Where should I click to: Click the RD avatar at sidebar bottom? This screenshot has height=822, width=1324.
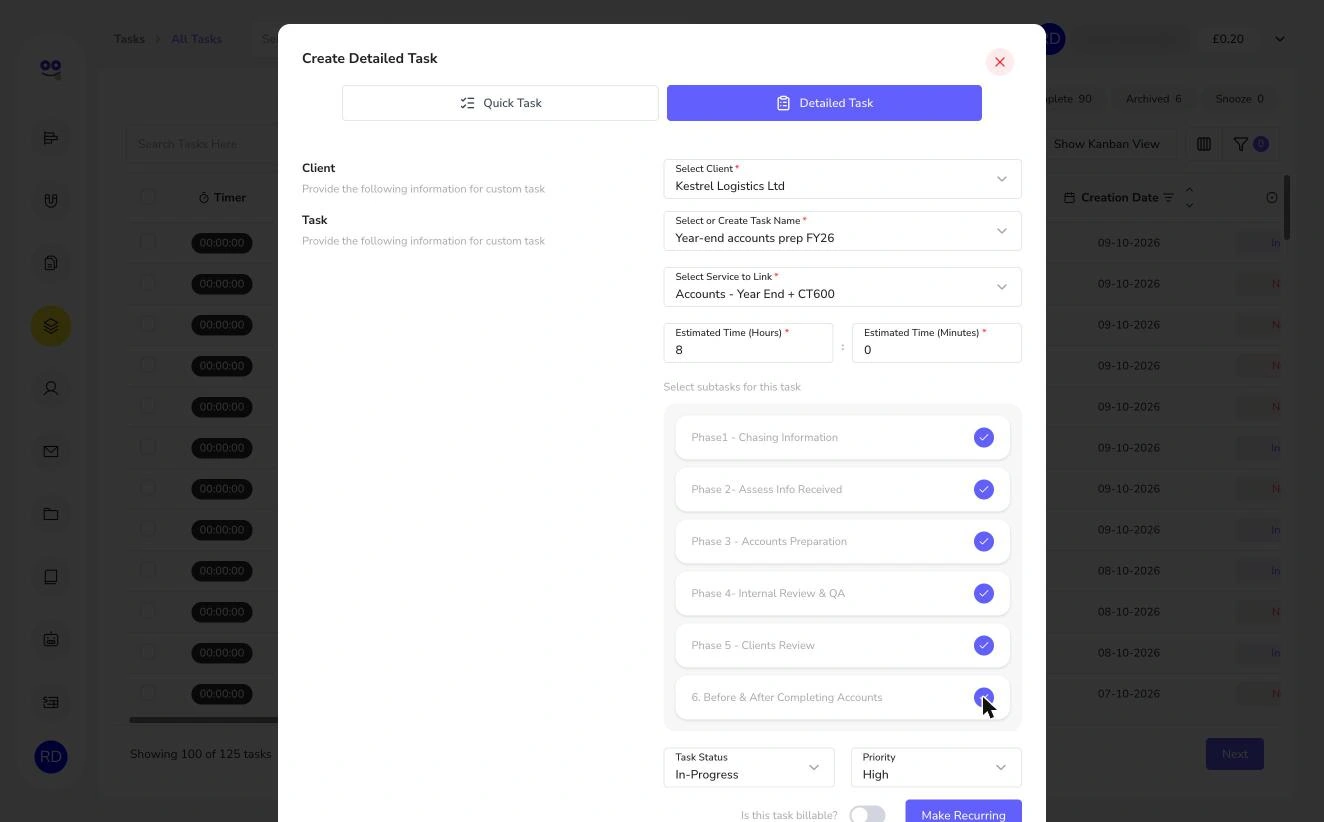(51, 757)
